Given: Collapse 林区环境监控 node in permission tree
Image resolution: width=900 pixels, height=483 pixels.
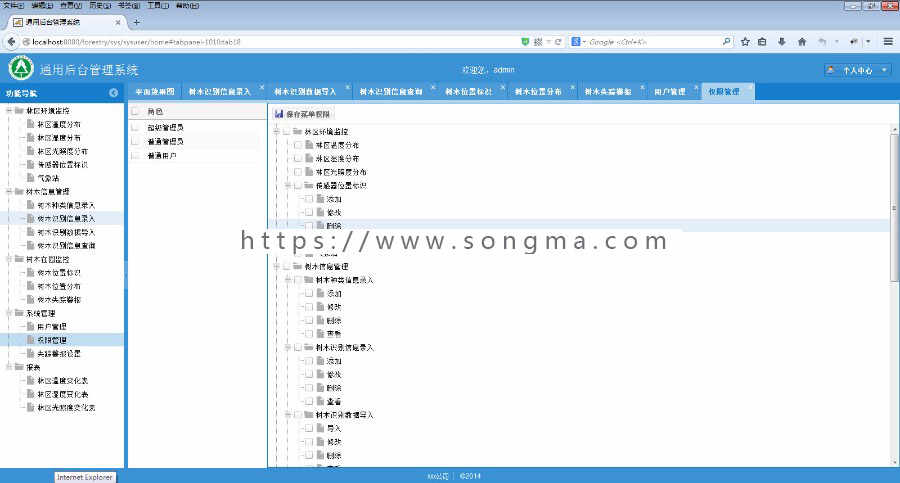Looking at the screenshot, I should coord(276,132).
